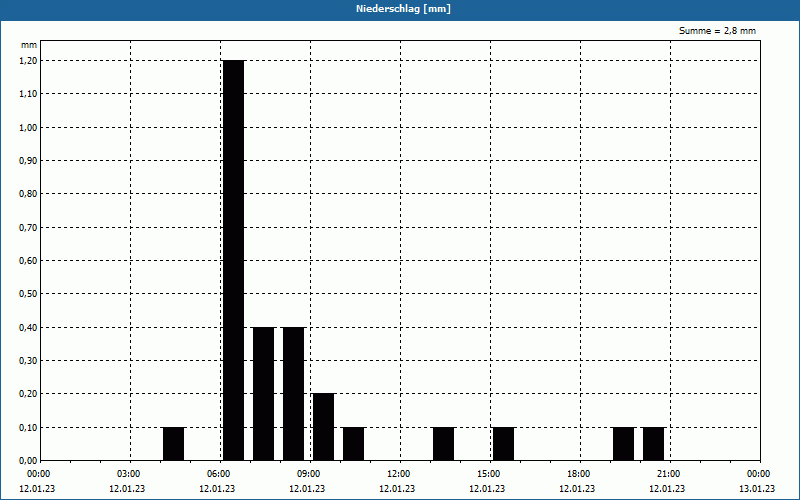This screenshot has height=500, width=800.
Task: Click the 1,10 y-axis label
Action: click(28, 94)
